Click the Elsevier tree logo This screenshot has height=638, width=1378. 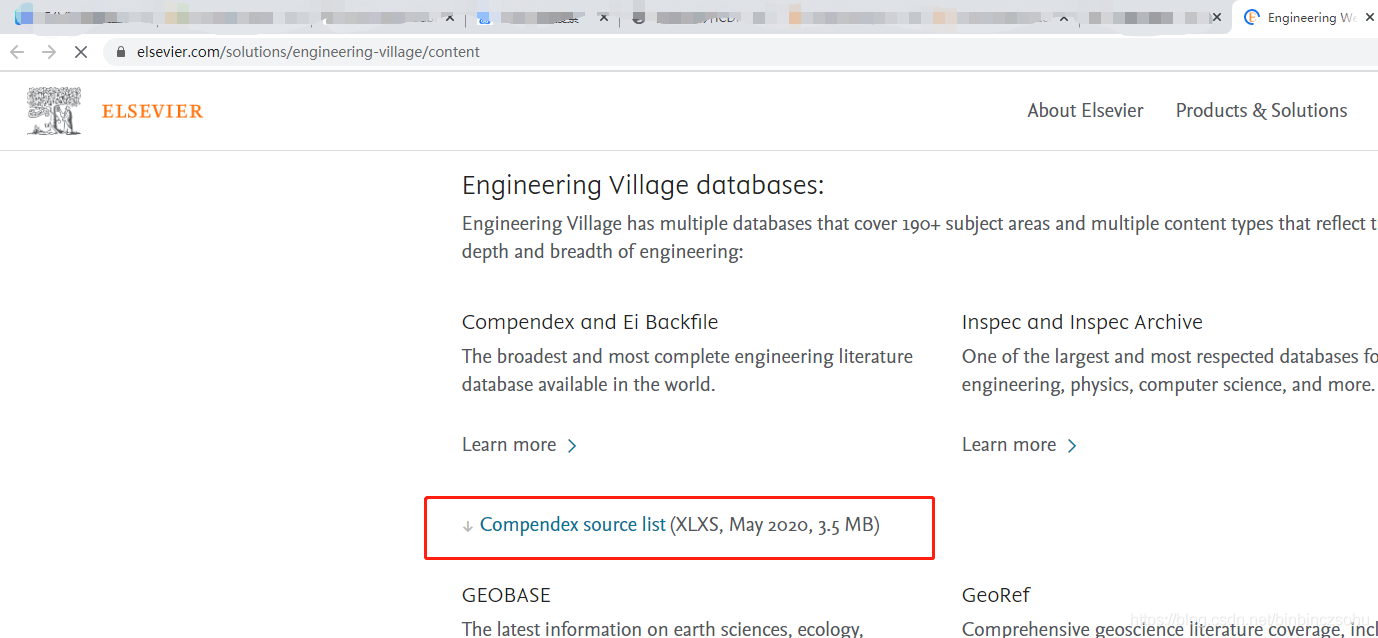click(54, 111)
